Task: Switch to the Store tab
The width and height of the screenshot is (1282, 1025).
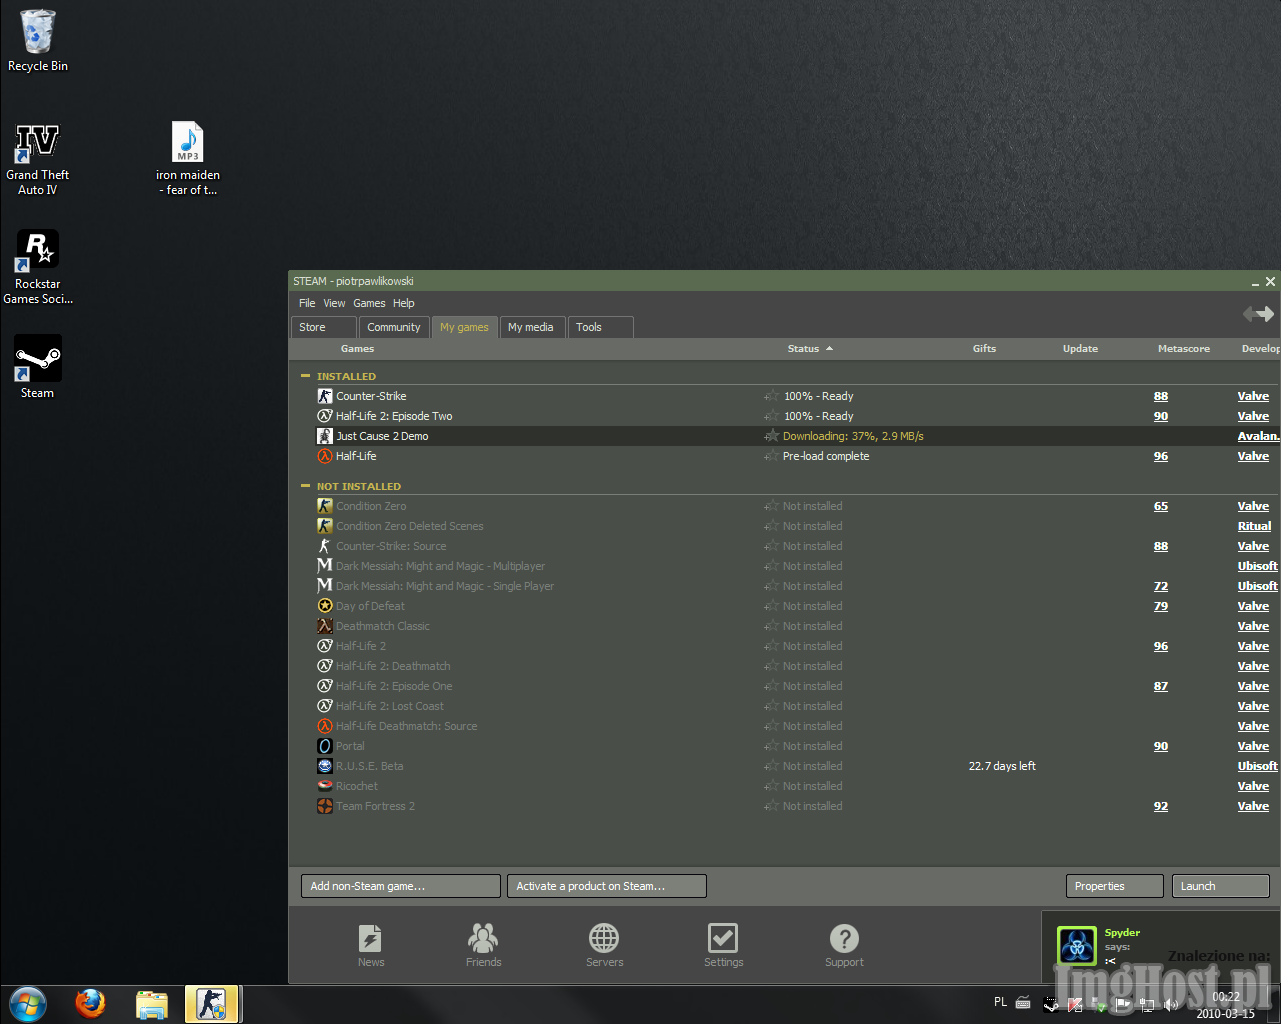Action: [x=324, y=327]
